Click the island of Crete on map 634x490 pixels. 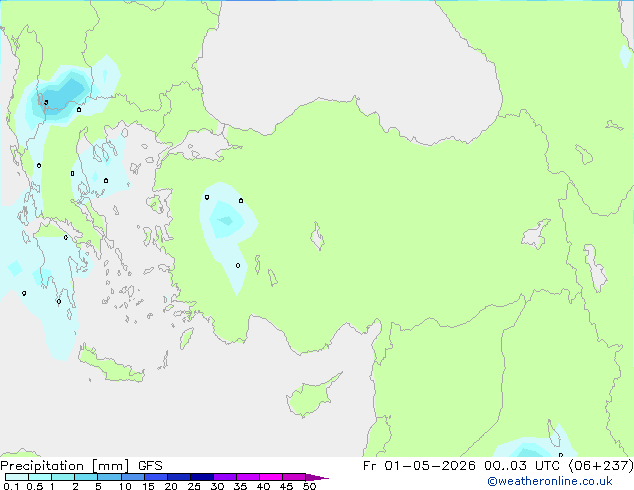point(110,365)
